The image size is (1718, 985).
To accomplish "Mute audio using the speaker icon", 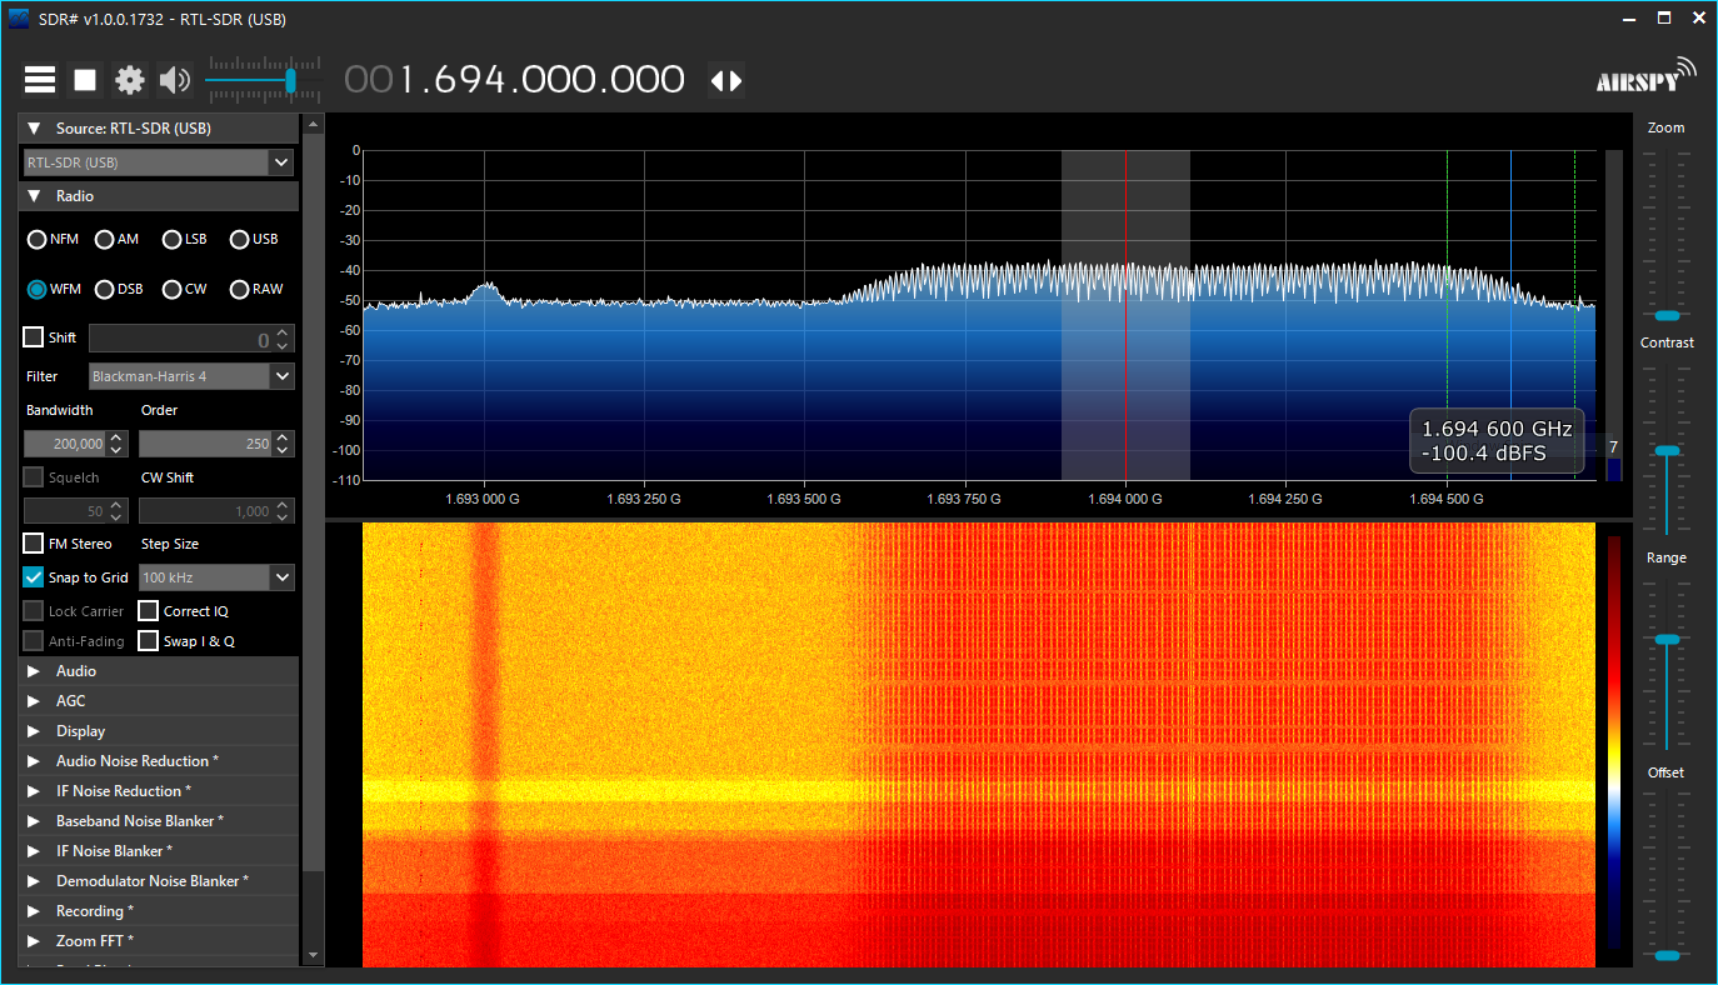I will pos(174,80).
